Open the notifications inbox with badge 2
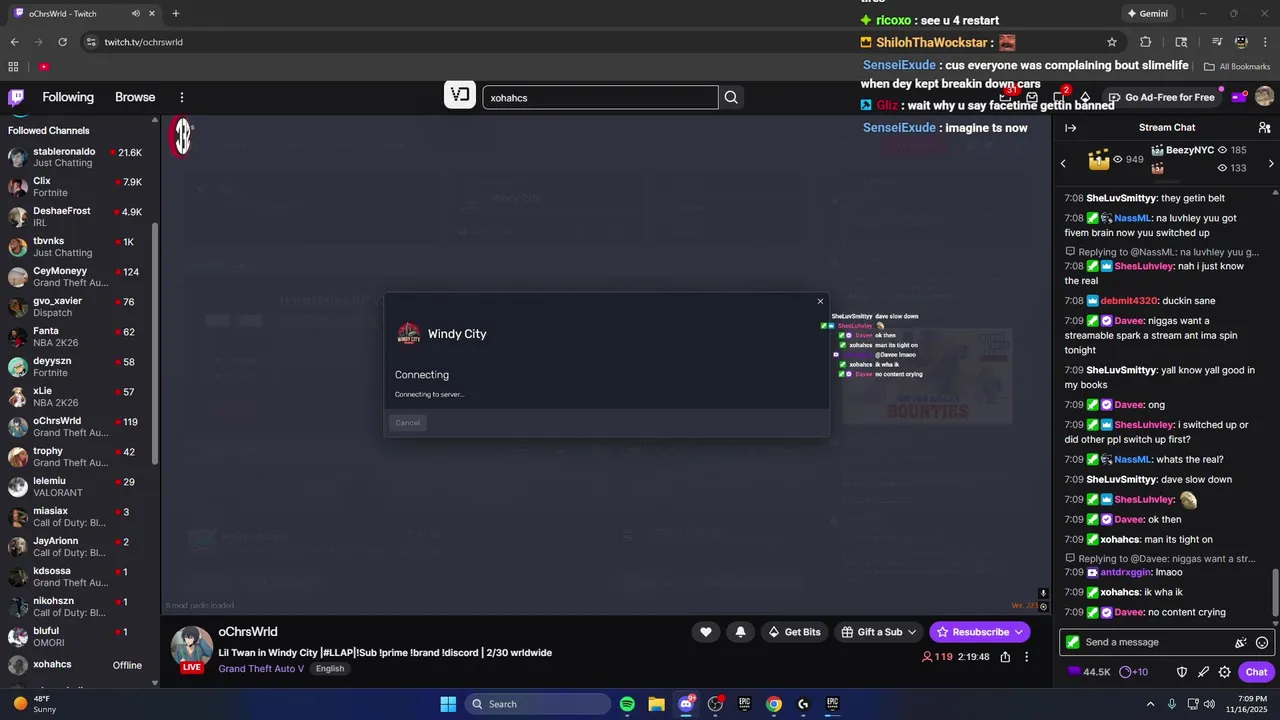Image resolution: width=1280 pixels, height=720 pixels. (1059, 97)
